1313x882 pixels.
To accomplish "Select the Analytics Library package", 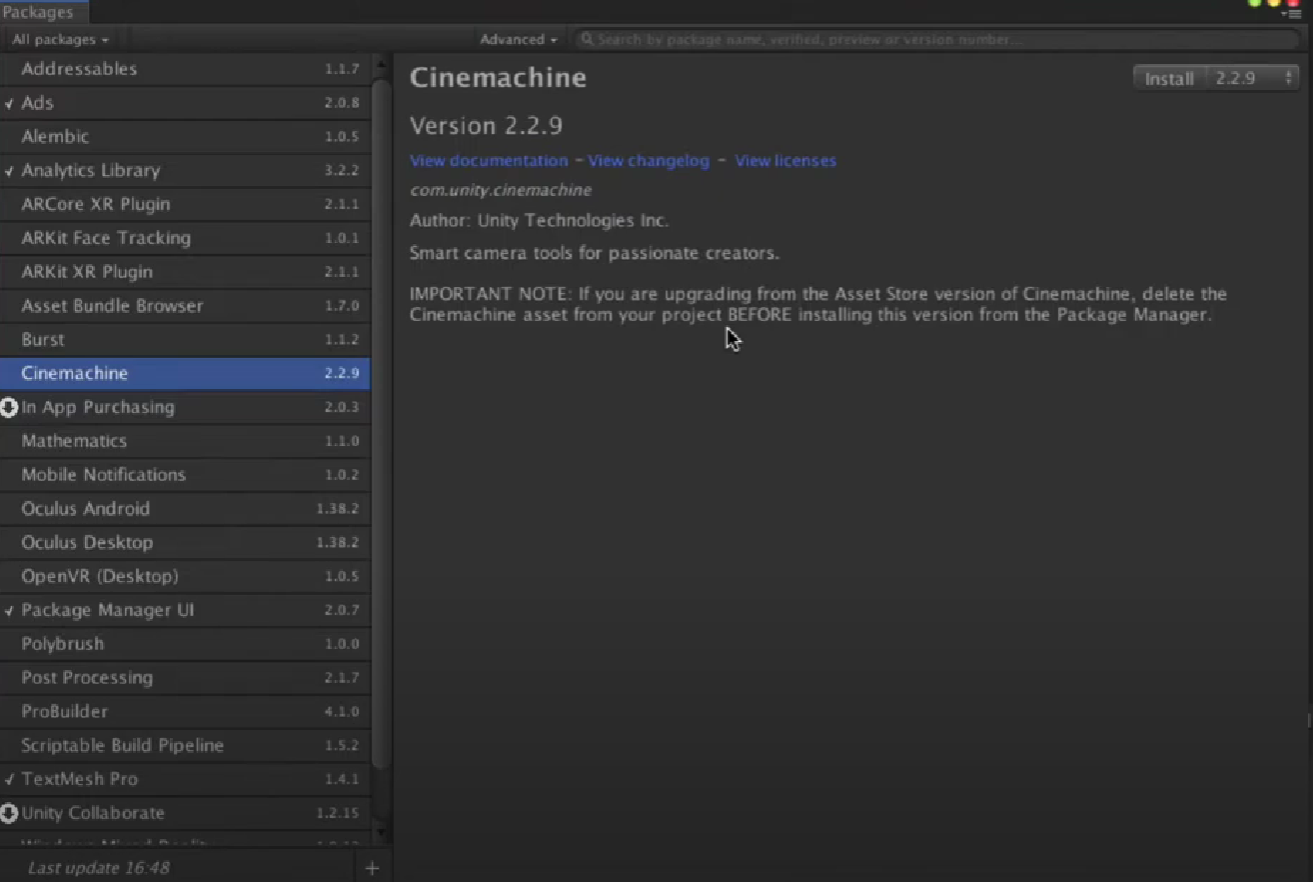I will 185,171.
